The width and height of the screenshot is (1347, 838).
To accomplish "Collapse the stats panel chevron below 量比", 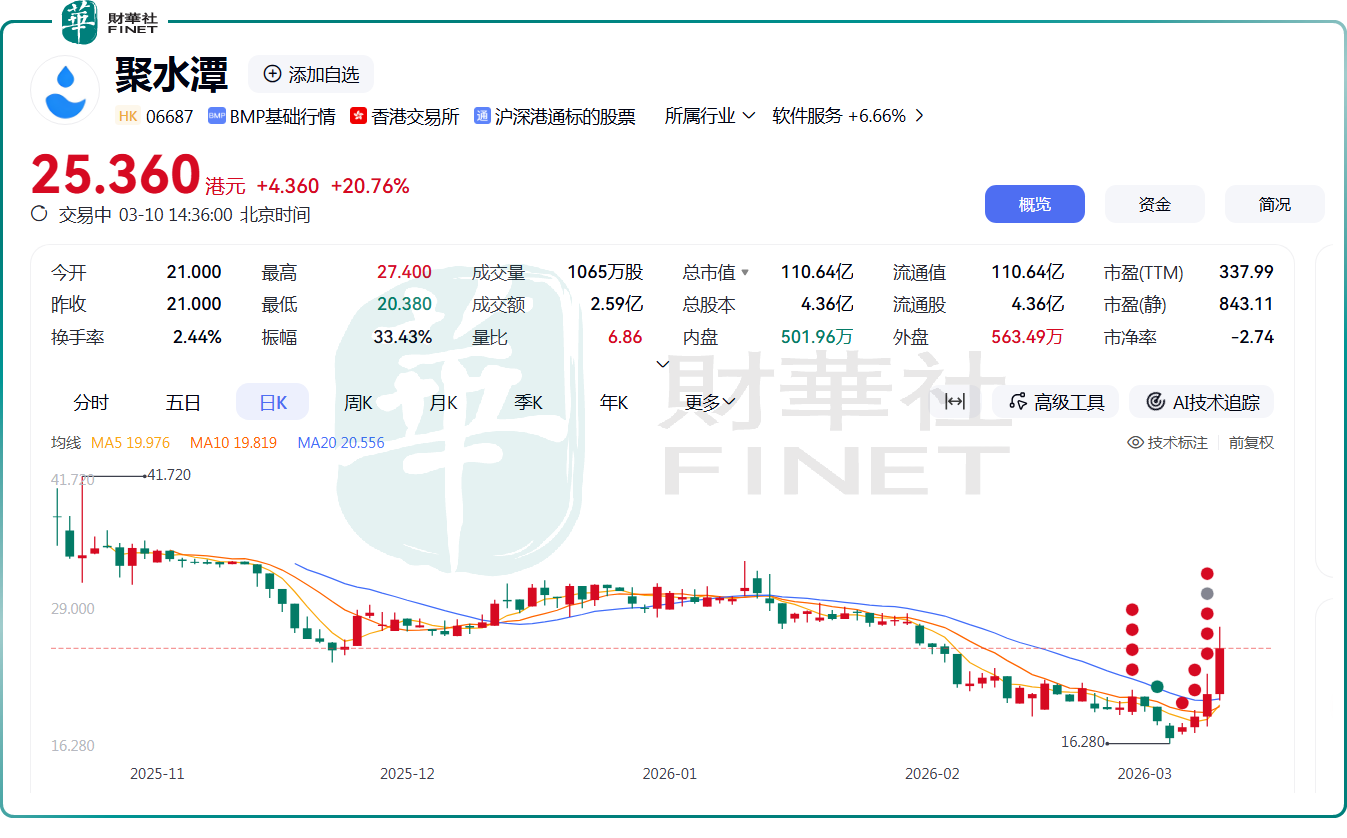I will tap(662, 364).
